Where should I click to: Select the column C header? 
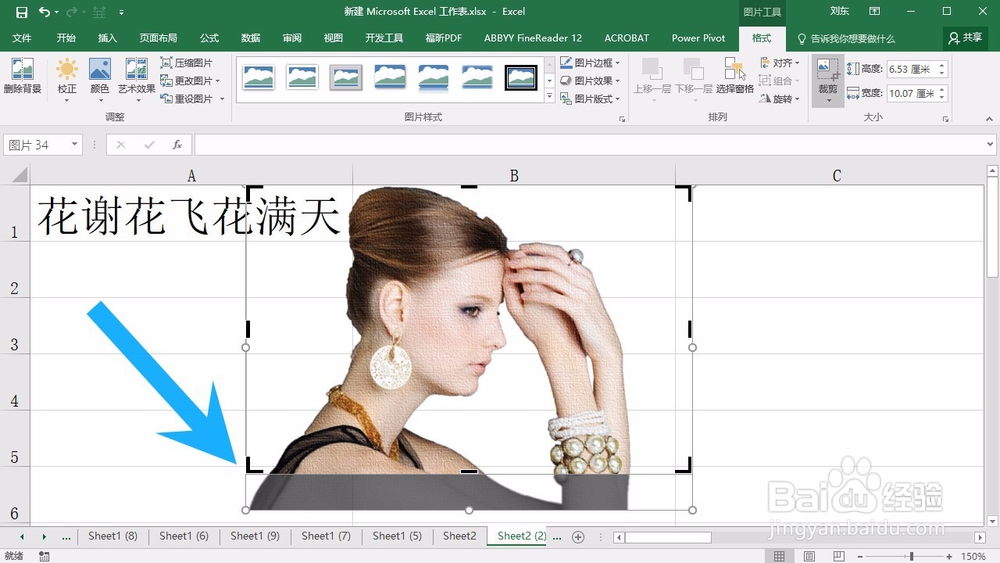836,175
